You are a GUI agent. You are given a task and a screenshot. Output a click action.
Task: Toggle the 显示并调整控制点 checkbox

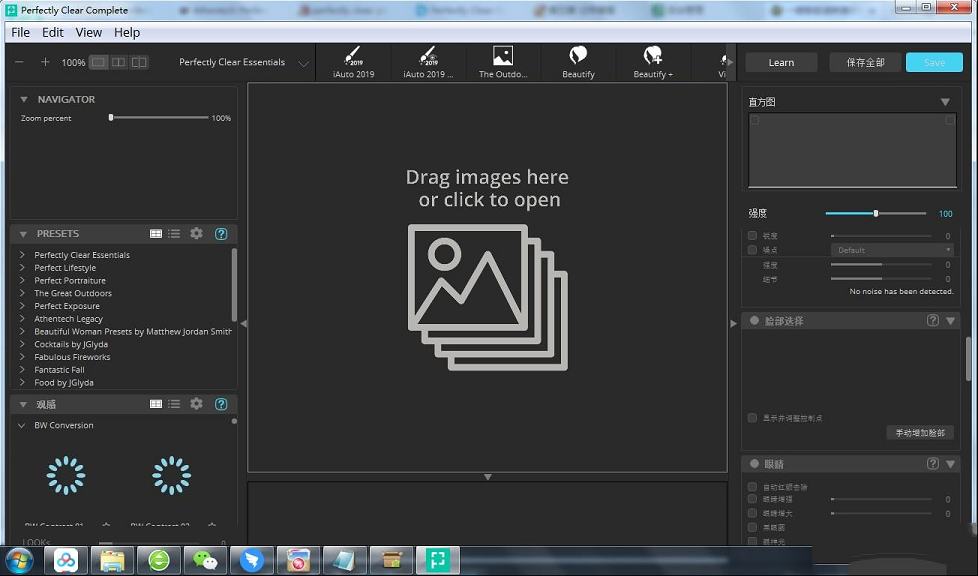point(753,418)
